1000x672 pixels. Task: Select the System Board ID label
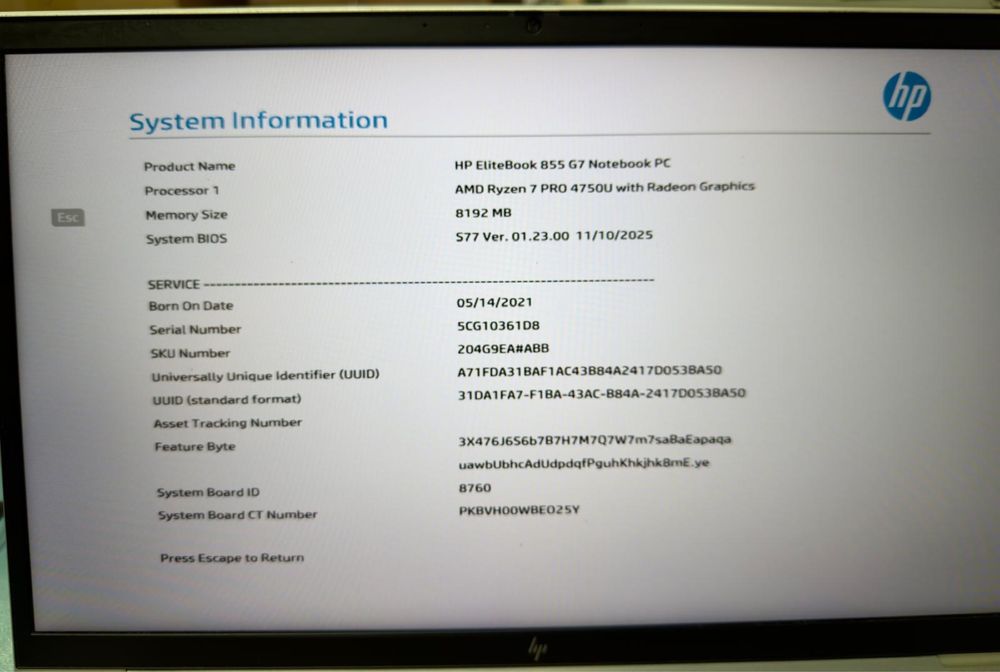209,492
